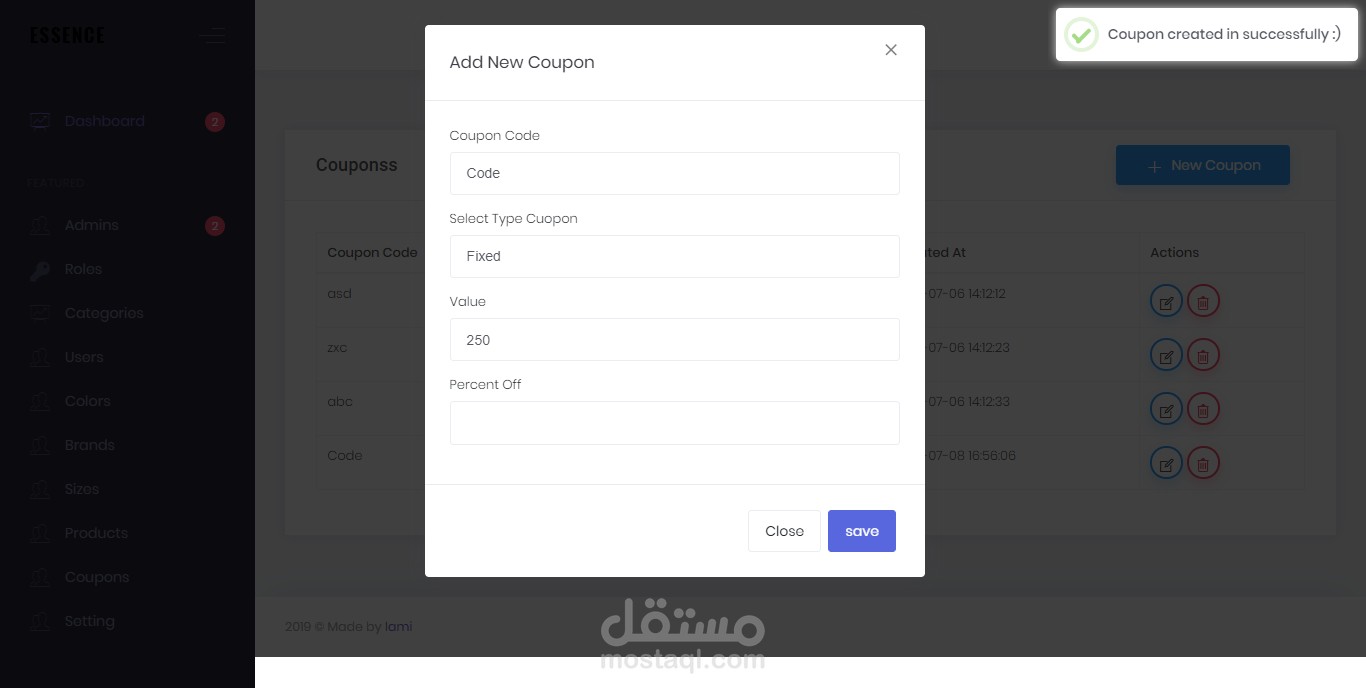Open Categories in the sidebar menu
This screenshot has width=1366, height=688.
[104, 313]
